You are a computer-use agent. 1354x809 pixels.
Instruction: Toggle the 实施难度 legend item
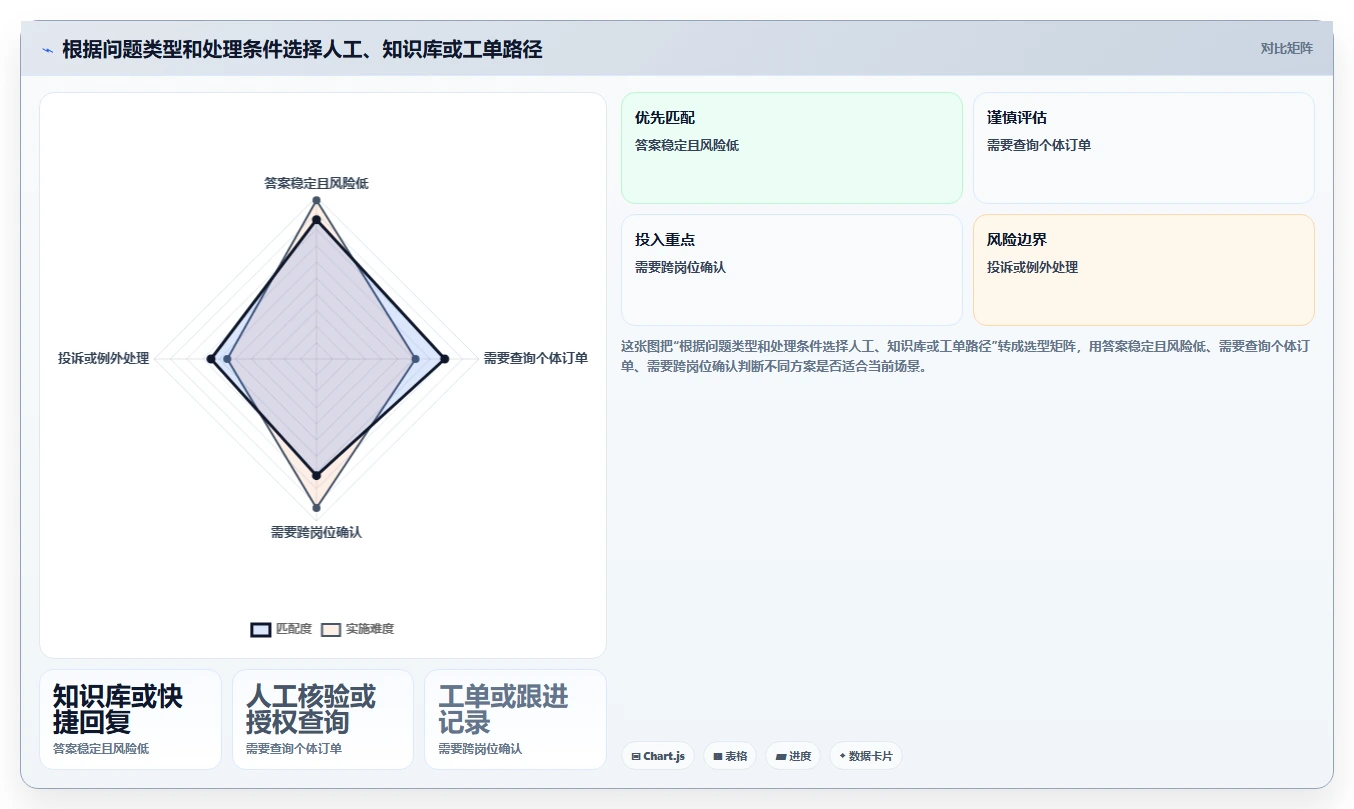point(357,629)
